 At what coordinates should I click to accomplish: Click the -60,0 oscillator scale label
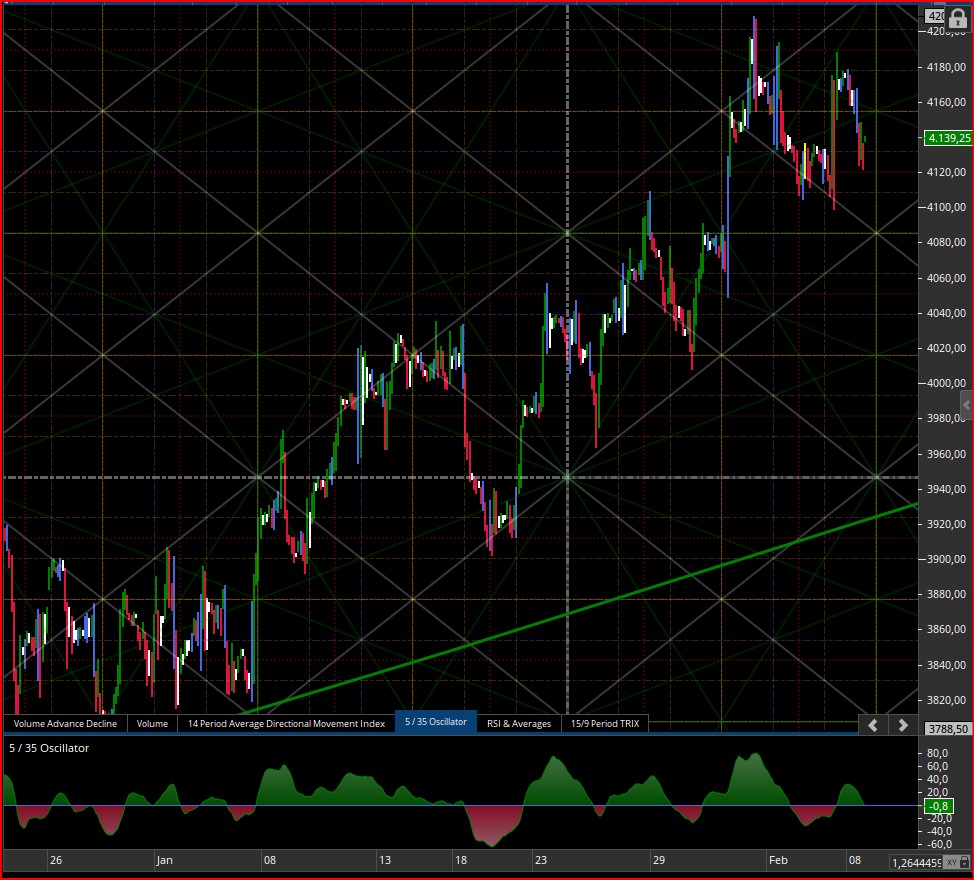[937, 844]
